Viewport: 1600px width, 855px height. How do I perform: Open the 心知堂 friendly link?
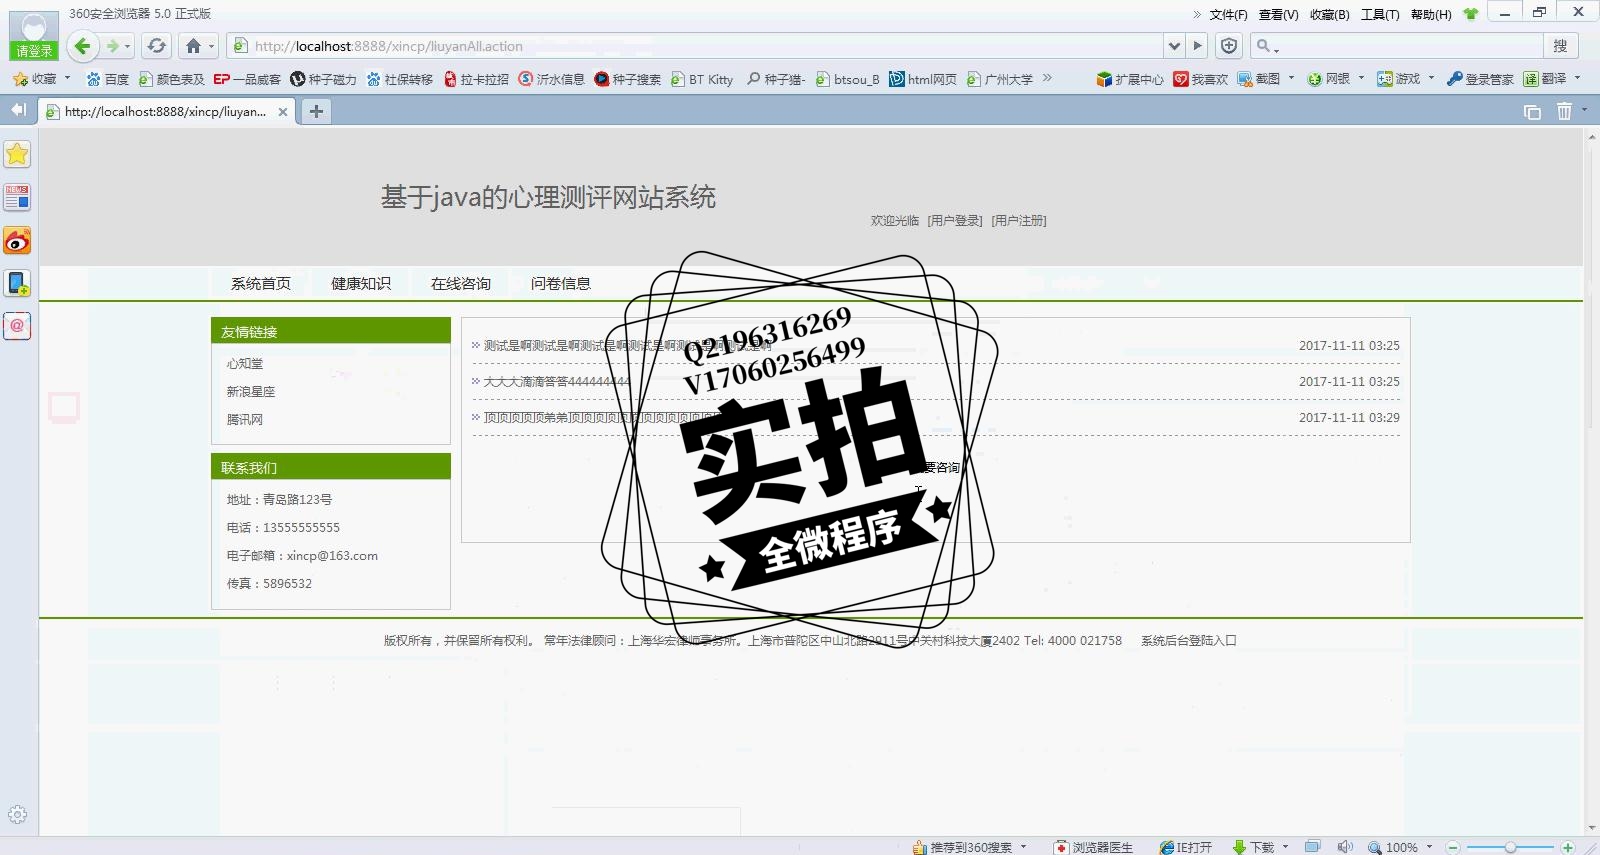245,364
